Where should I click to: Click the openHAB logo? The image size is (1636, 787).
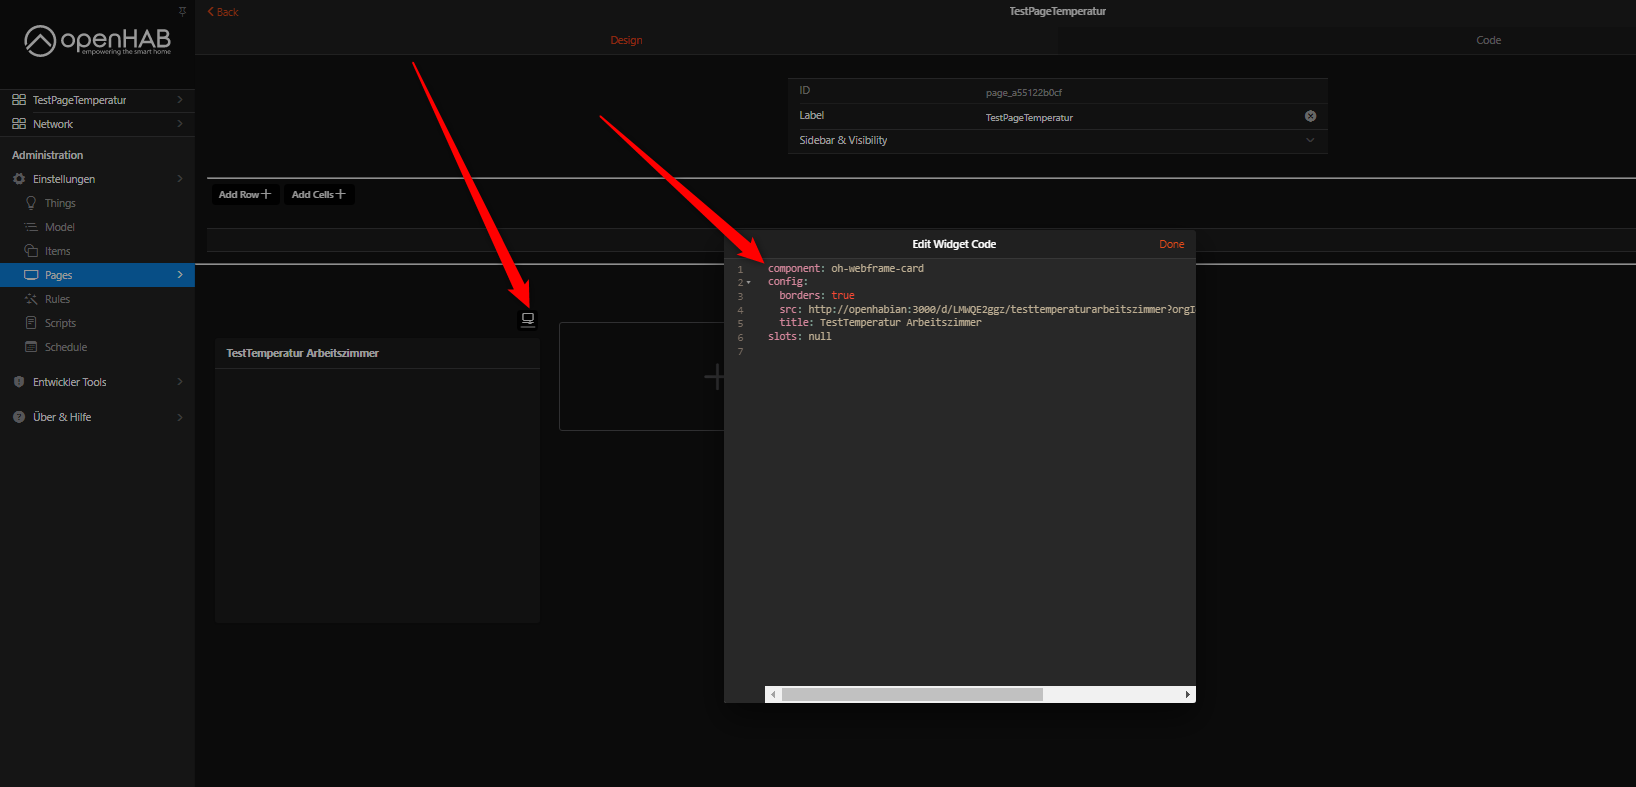97,41
